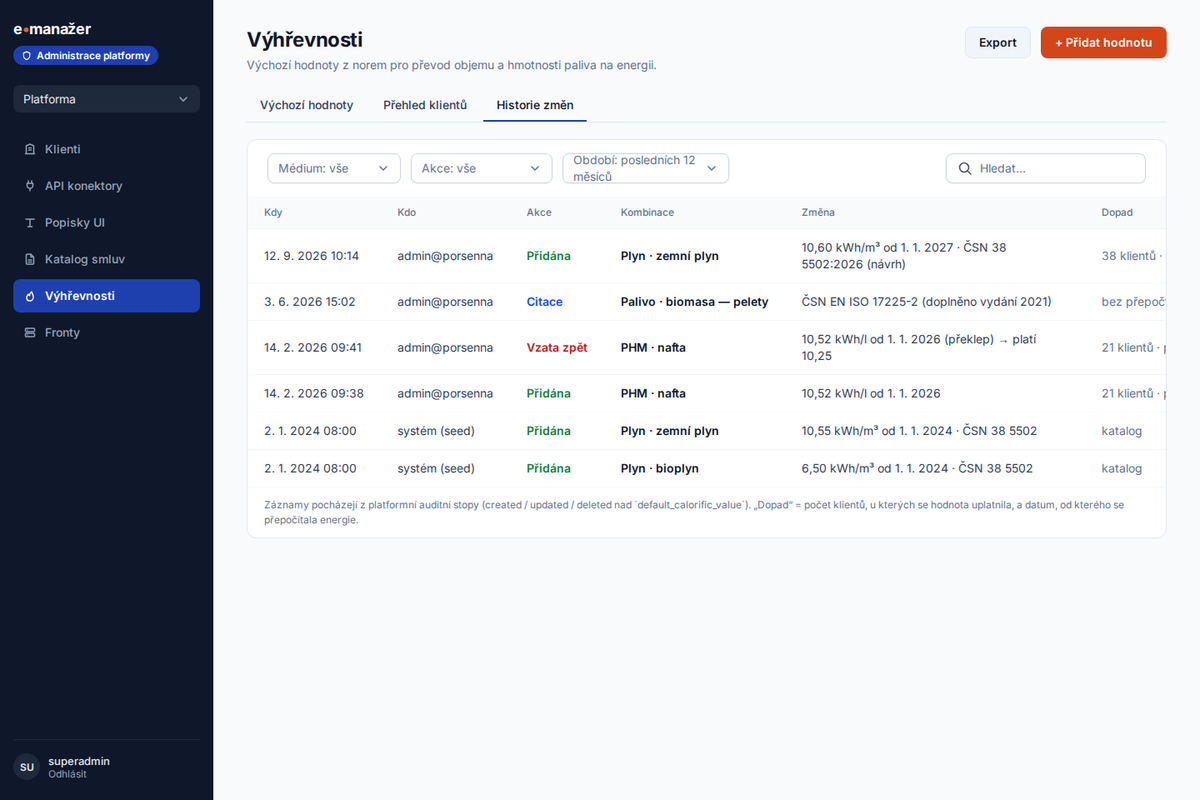Click the Akce column header

(x=539, y=212)
